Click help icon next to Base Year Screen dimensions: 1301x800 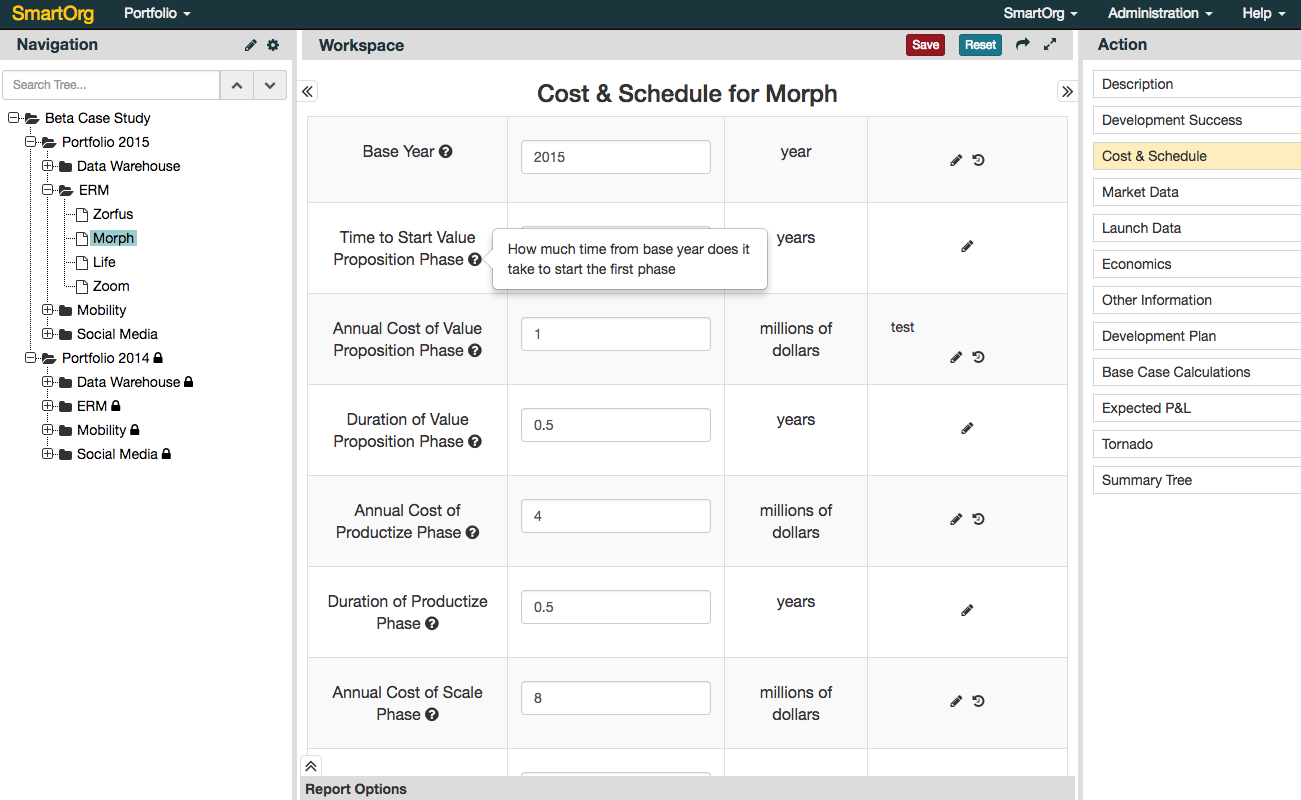click(x=446, y=152)
